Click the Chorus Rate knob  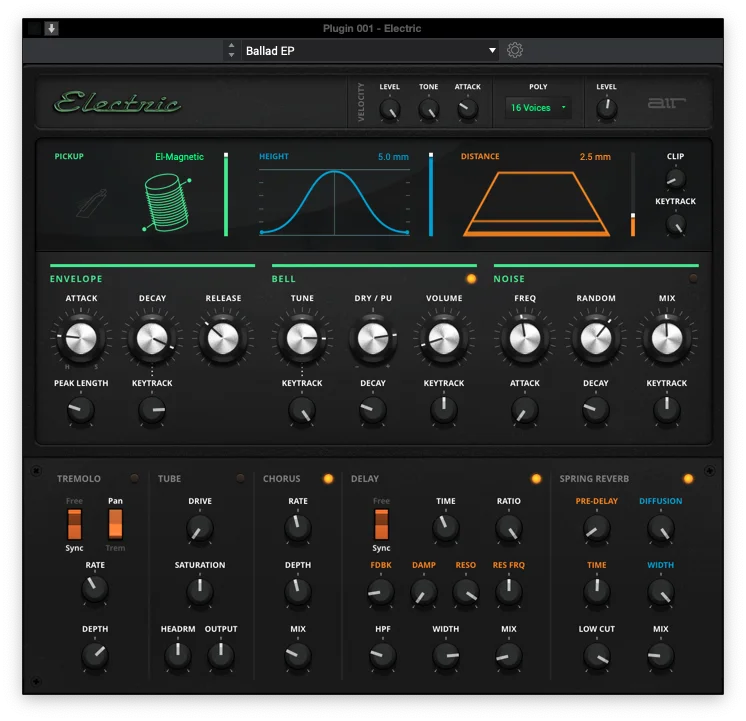tap(298, 528)
